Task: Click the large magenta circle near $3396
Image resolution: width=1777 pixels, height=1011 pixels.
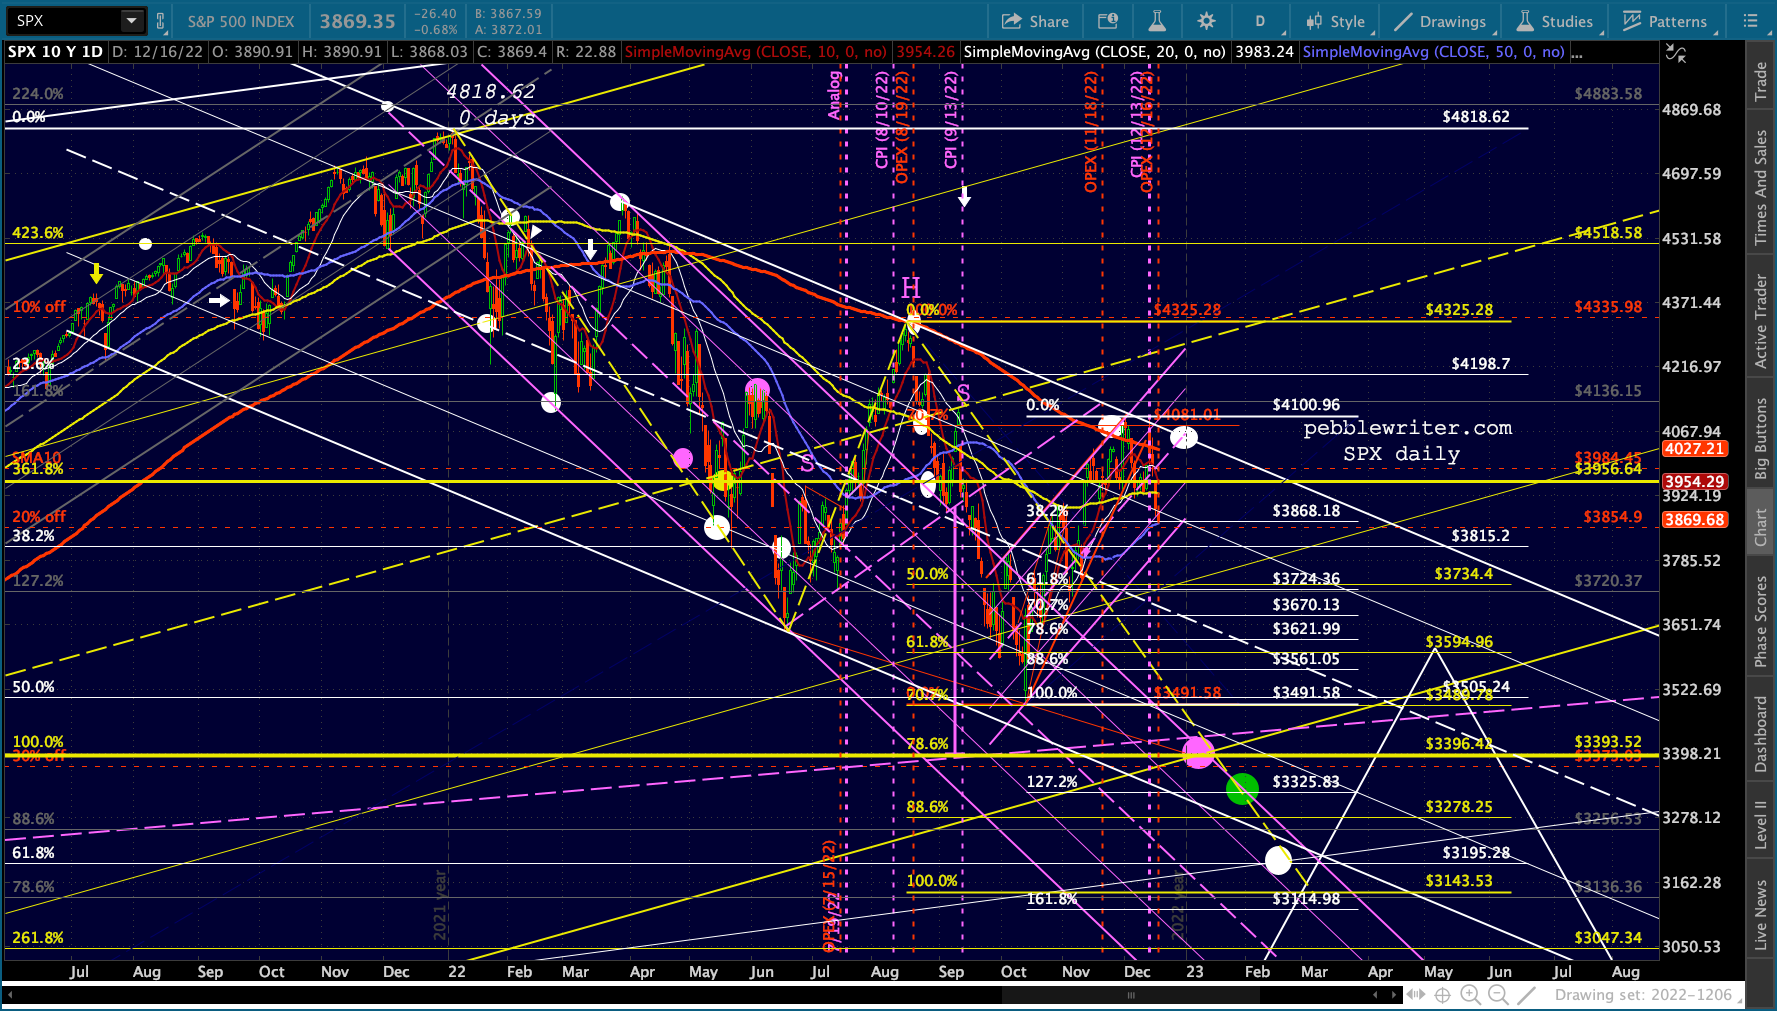Action: pyautogui.click(x=1198, y=751)
